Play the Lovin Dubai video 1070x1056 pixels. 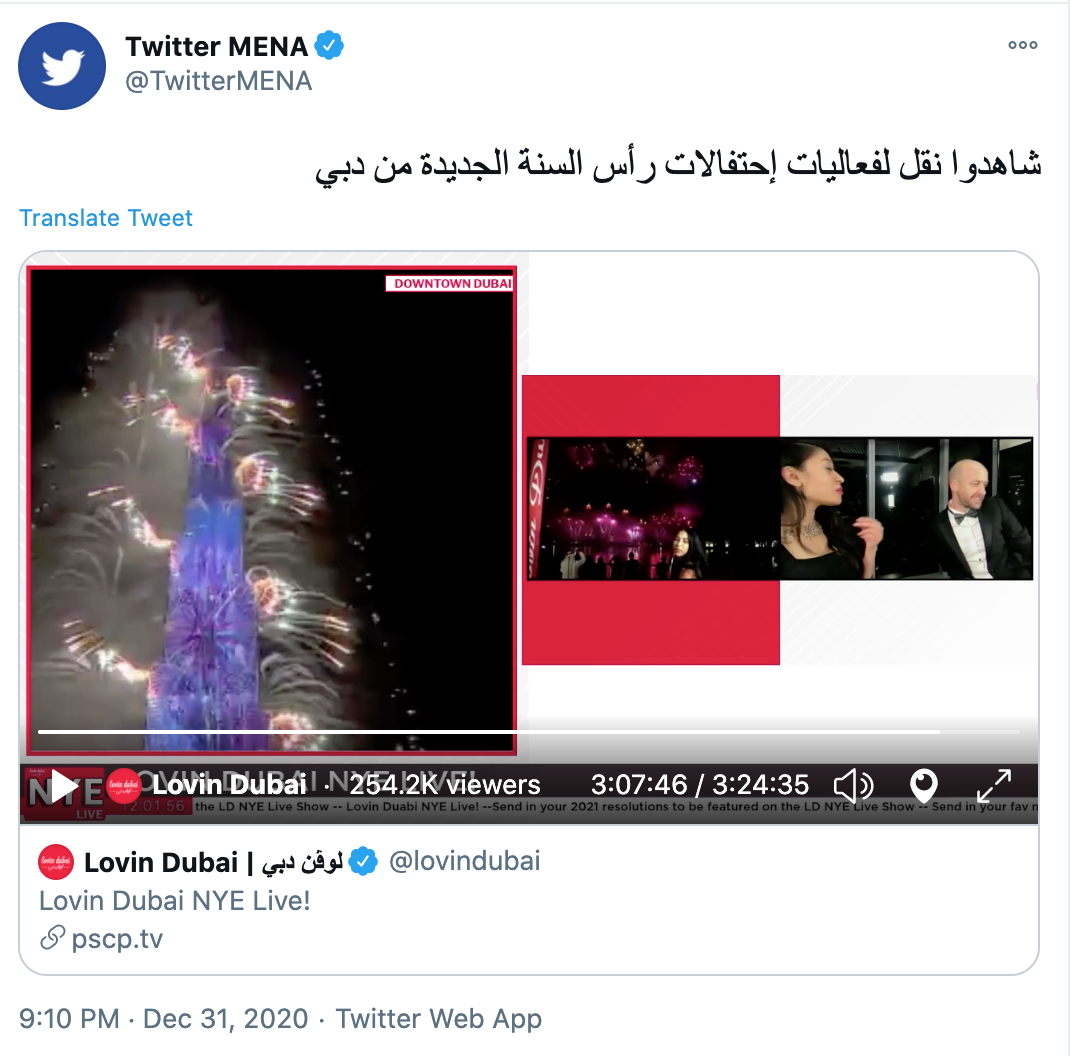pyautogui.click(x=64, y=786)
